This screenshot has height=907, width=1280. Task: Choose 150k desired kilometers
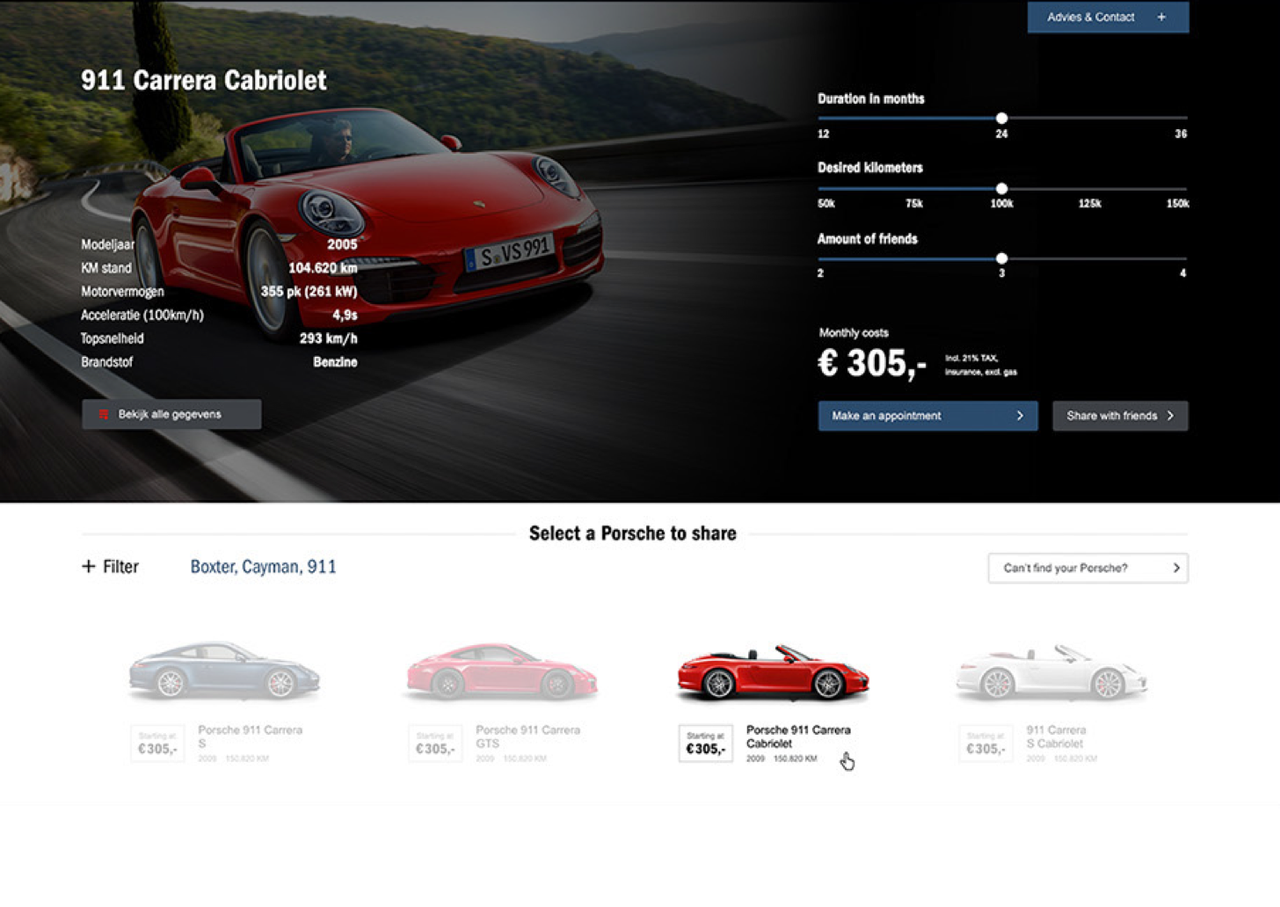1177,204
